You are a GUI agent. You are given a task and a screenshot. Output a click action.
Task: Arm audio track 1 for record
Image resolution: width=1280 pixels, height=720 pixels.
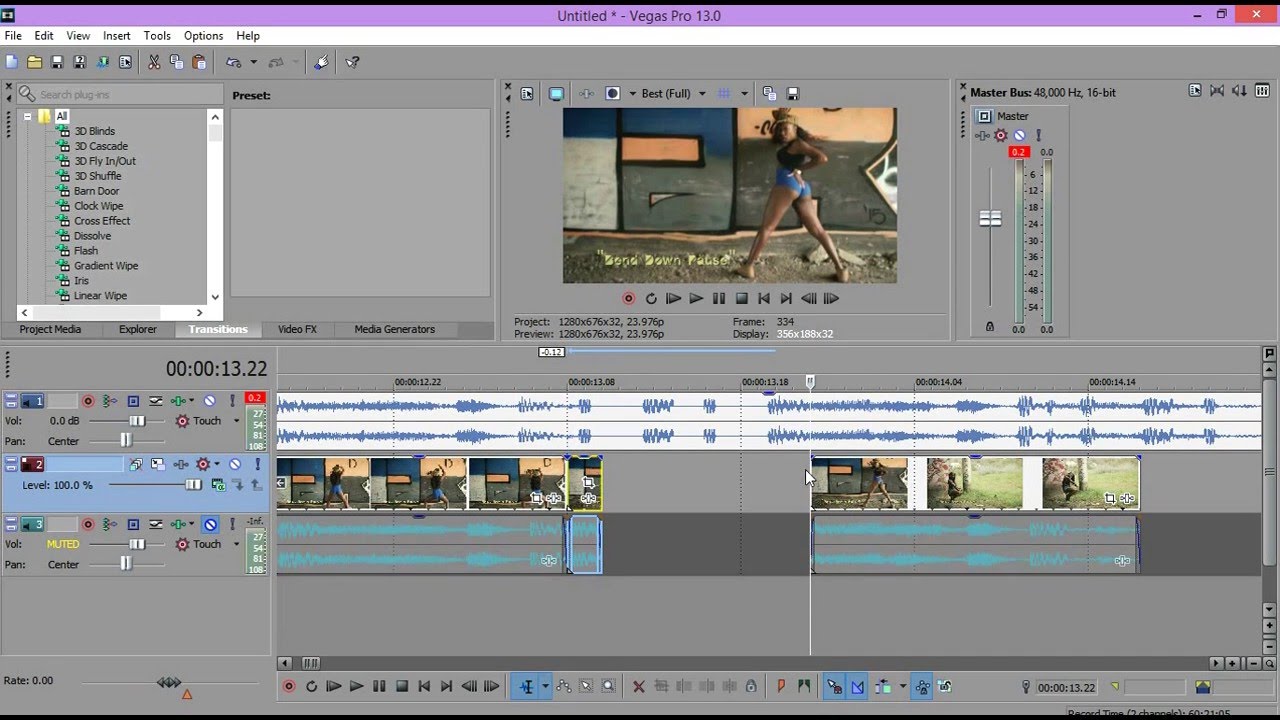(x=88, y=401)
